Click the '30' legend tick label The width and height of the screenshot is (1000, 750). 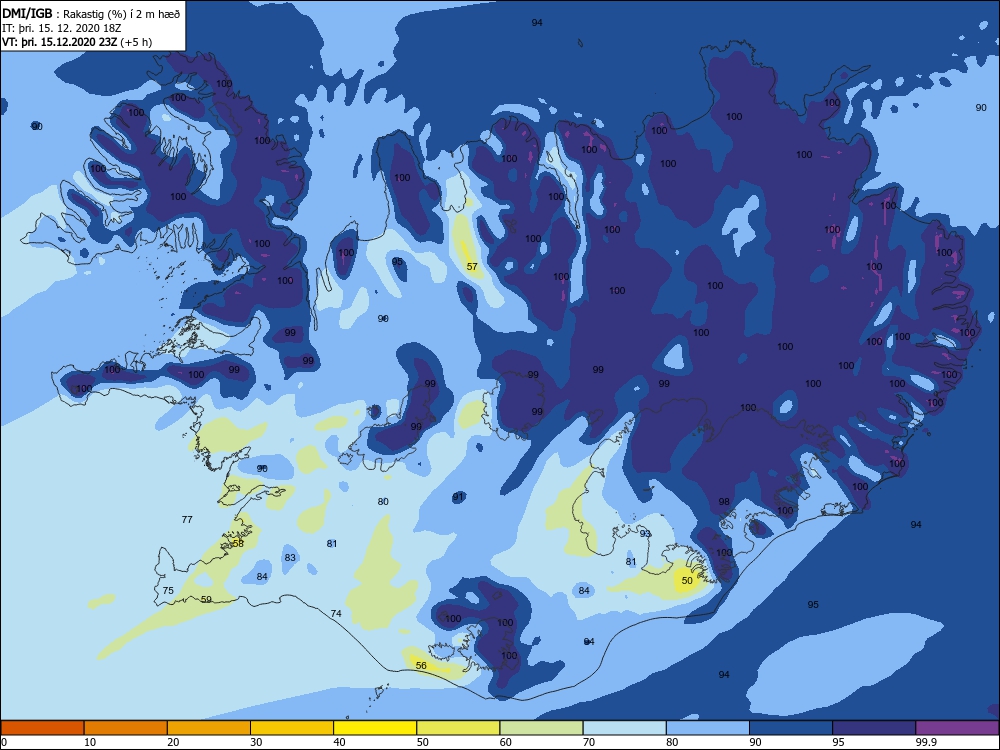(256, 742)
